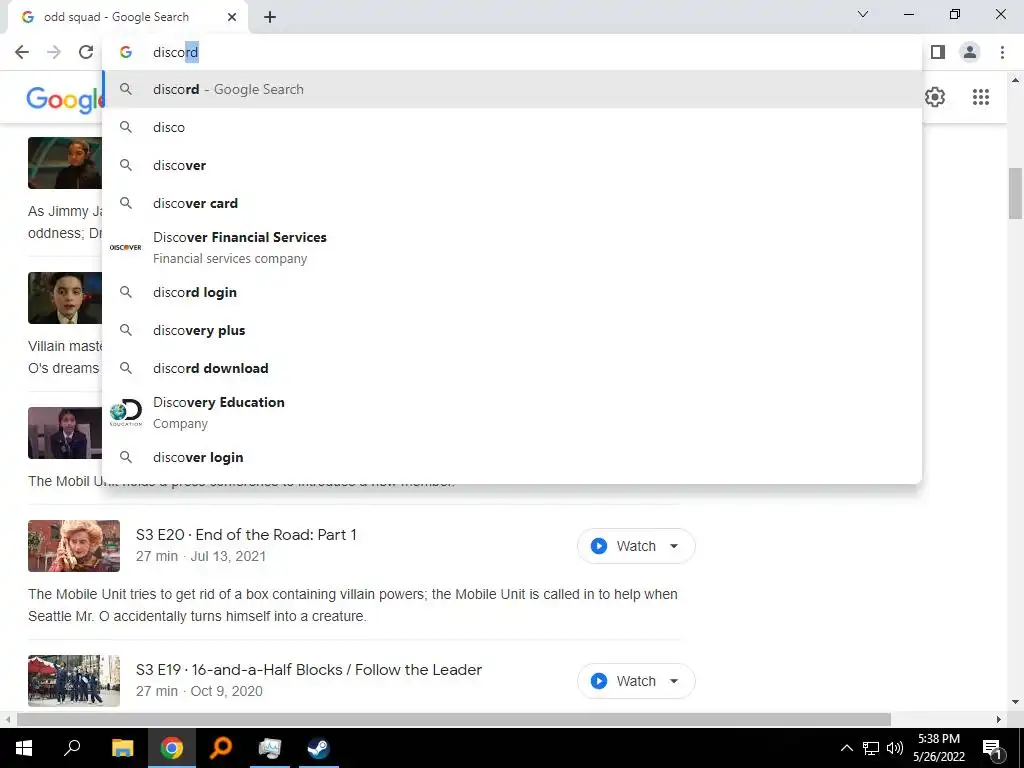This screenshot has width=1024, height=768.
Task: Open the orange magnifier app in taskbar
Action: [221, 748]
